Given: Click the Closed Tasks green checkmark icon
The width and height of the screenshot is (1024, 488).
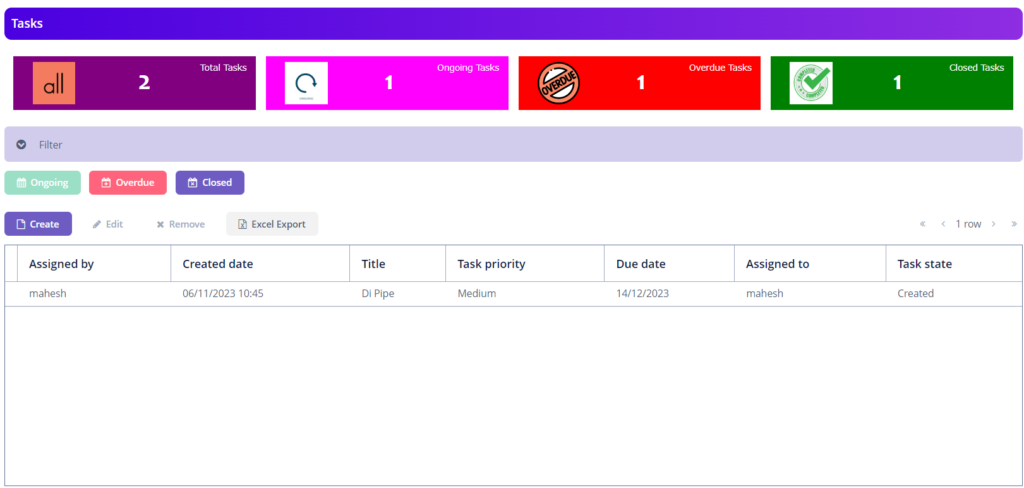Looking at the screenshot, I should 811,83.
